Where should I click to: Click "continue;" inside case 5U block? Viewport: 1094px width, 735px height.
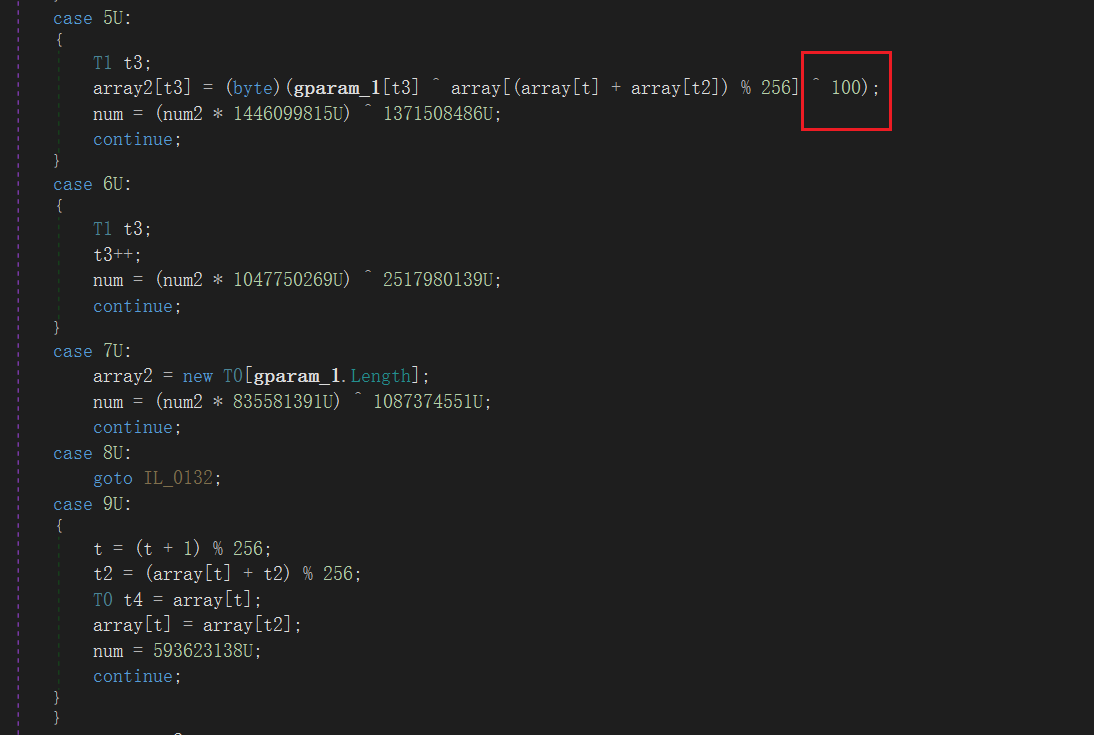(137, 140)
